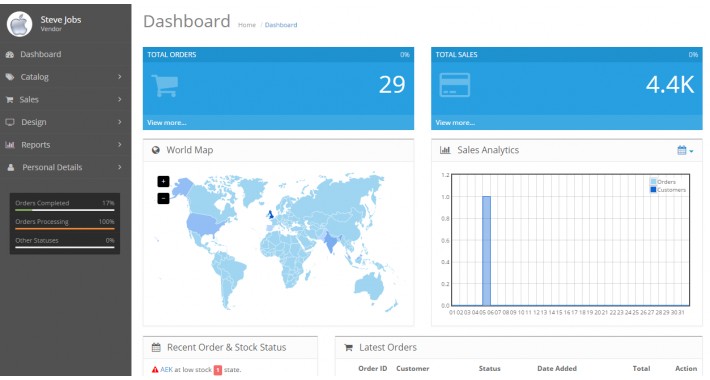
Task: Click the Other Statuses progress bar
Action: 65,247
